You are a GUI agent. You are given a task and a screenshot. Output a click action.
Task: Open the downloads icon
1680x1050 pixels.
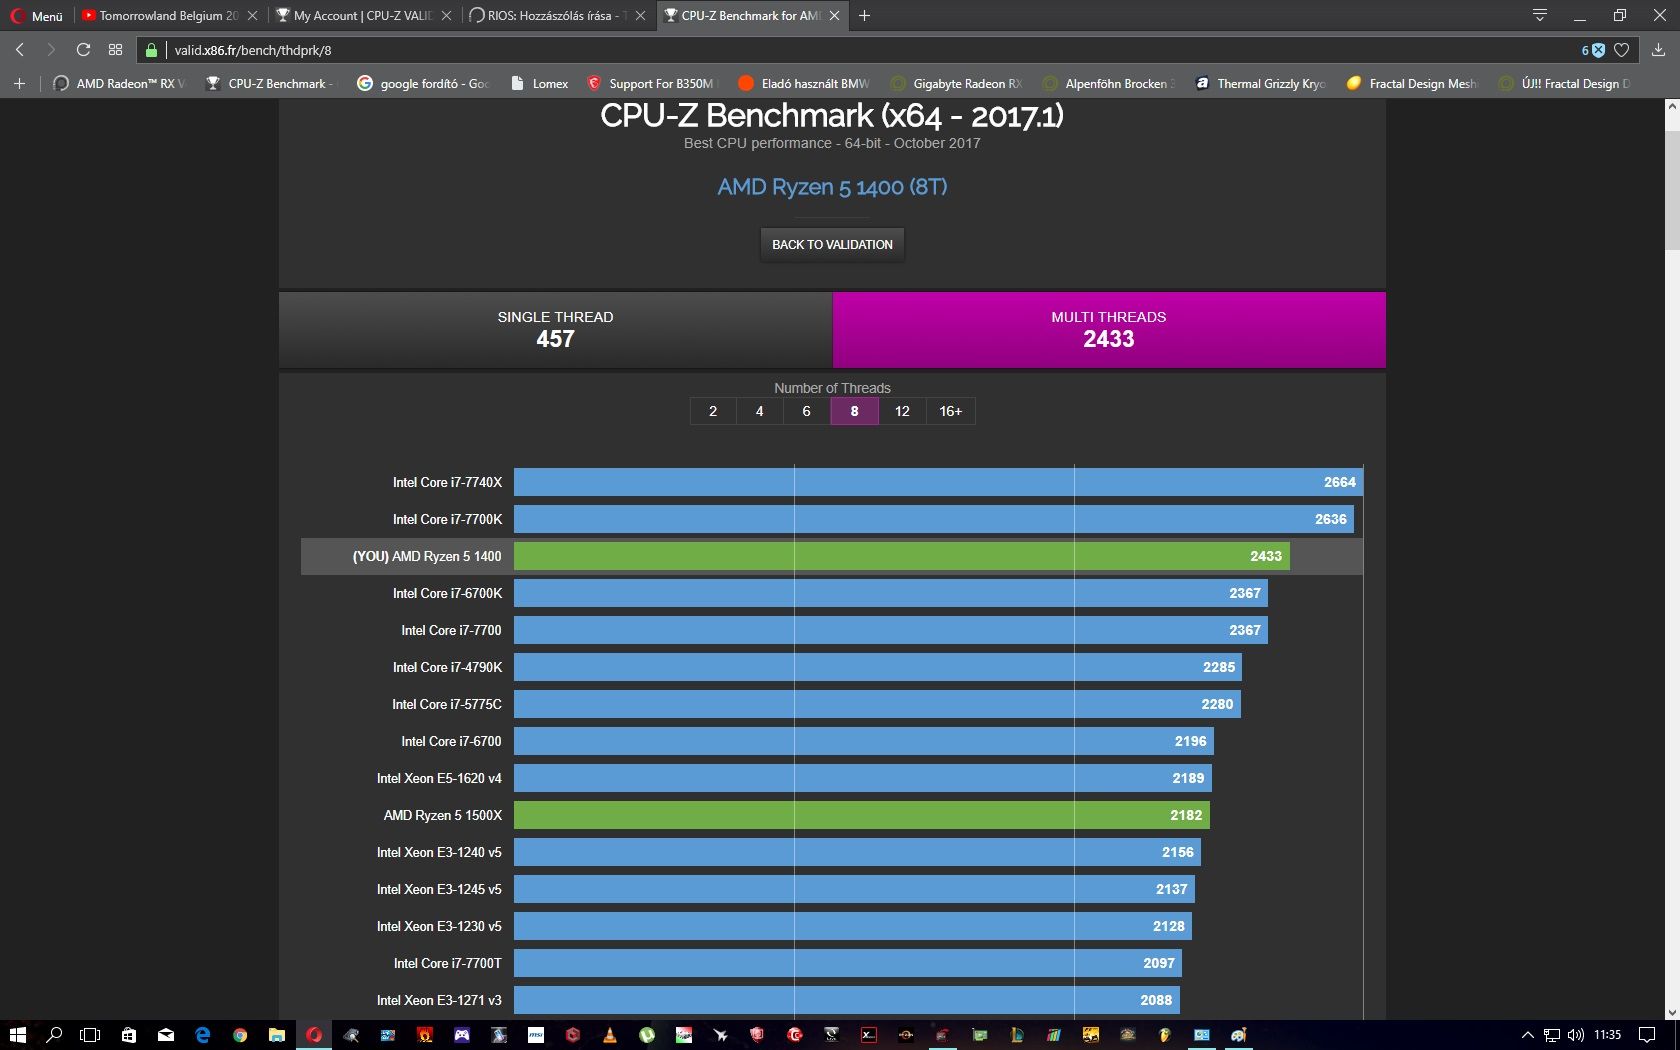tap(1658, 50)
